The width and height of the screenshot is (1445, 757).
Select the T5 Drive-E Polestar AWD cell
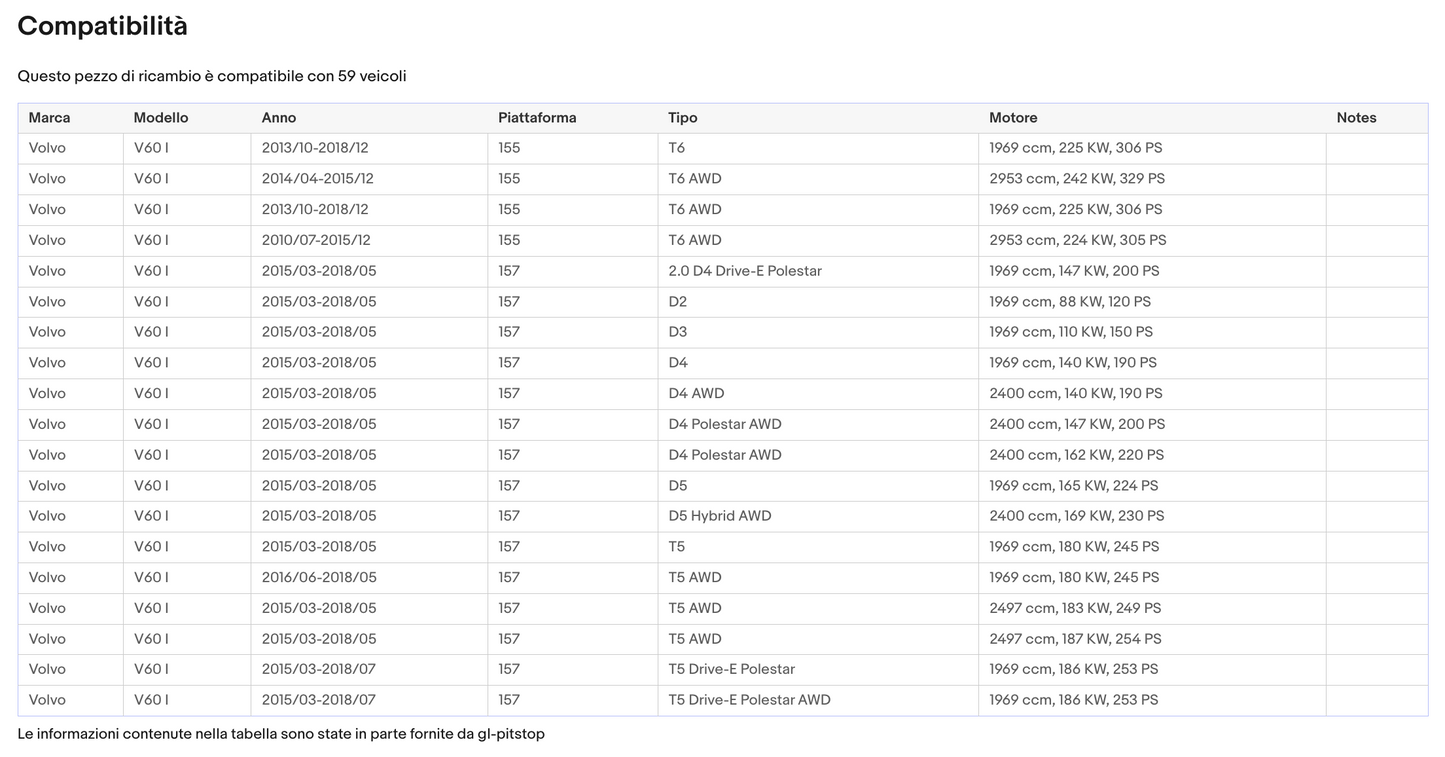tap(749, 700)
